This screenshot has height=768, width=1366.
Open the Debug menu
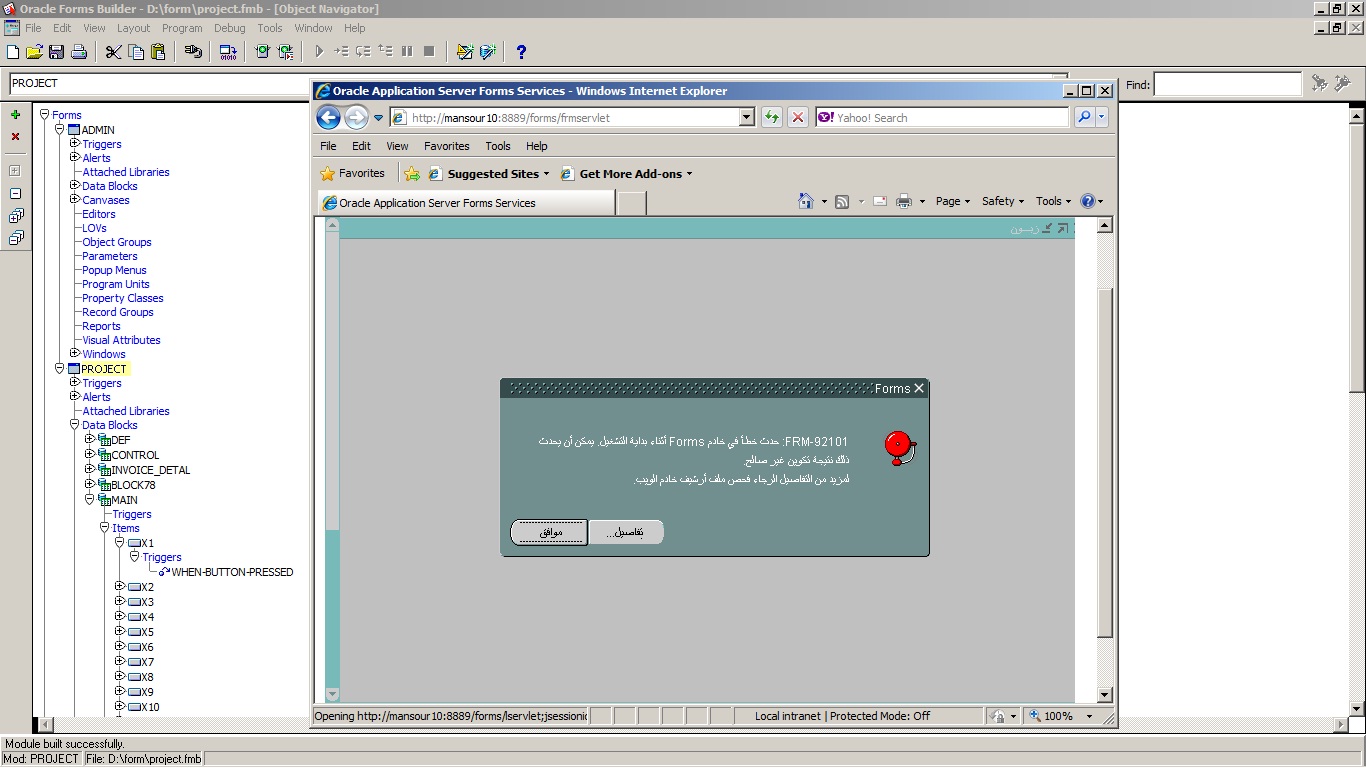(x=229, y=28)
